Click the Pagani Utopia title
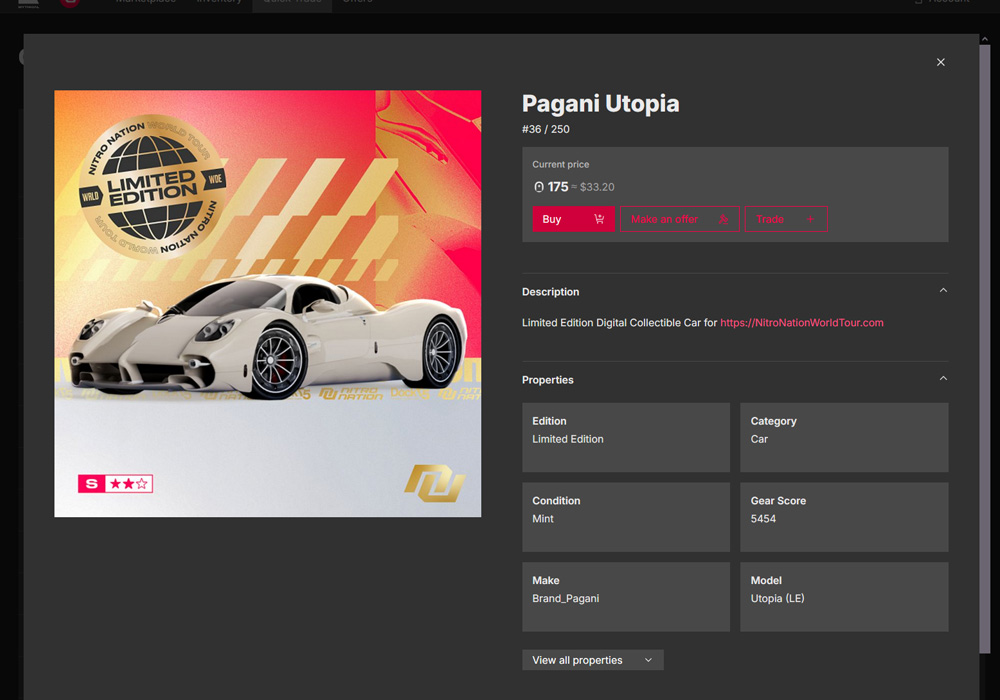 click(x=600, y=103)
